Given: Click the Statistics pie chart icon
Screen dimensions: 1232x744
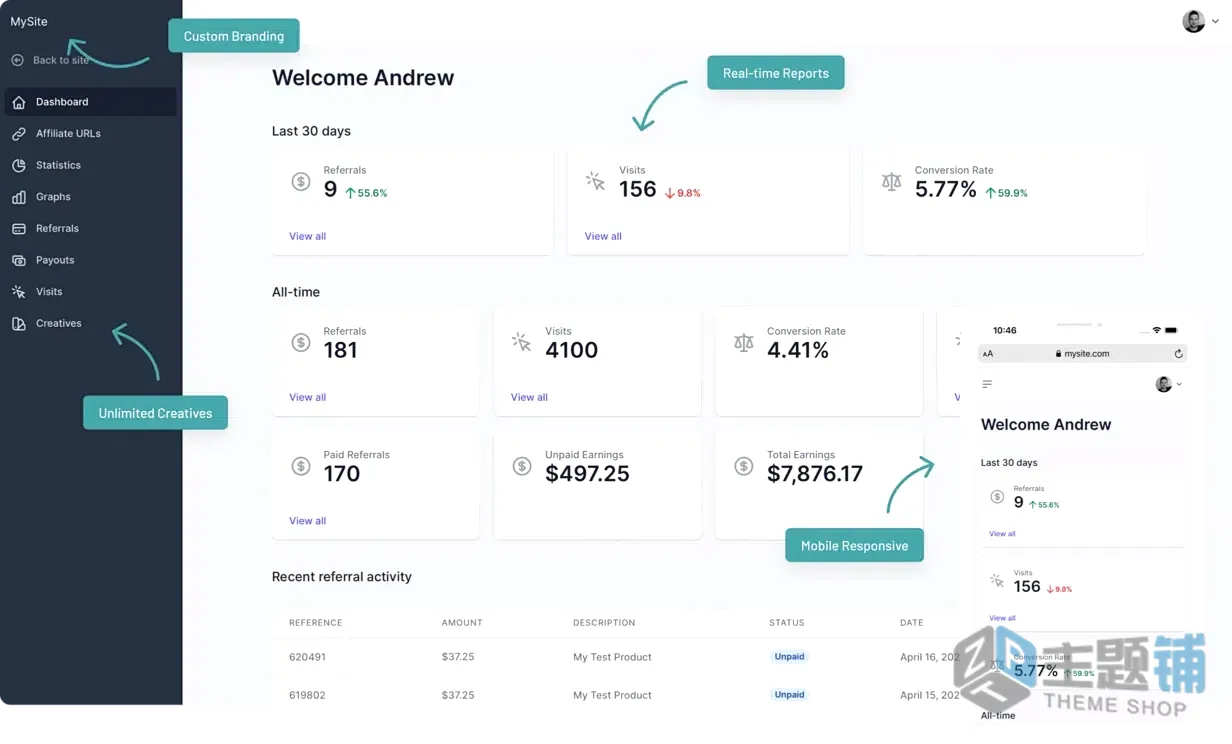Looking at the screenshot, I should 19,165.
